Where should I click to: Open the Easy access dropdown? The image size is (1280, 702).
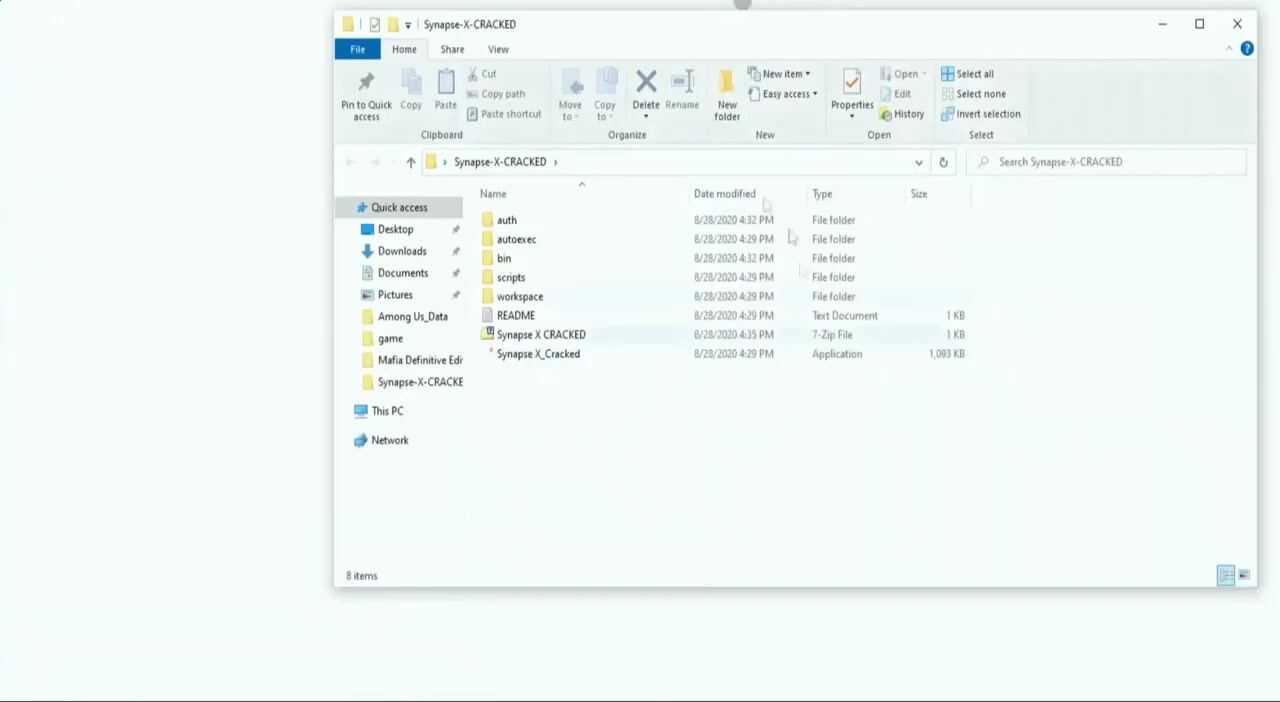pyautogui.click(x=782, y=94)
